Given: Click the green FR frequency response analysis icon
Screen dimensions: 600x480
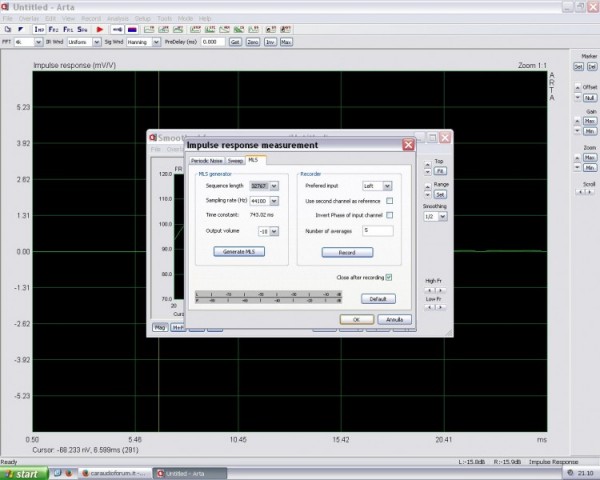Looking at the screenshot, I should tap(149, 29).
